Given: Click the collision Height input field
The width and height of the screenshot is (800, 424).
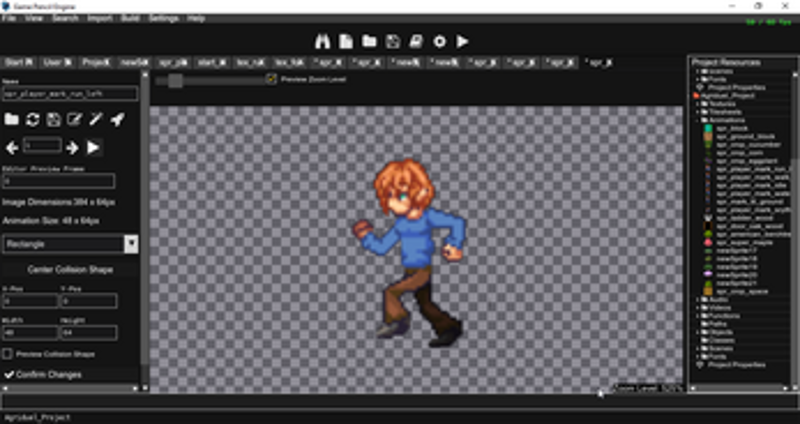Looking at the screenshot, I should [x=89, y=333].
